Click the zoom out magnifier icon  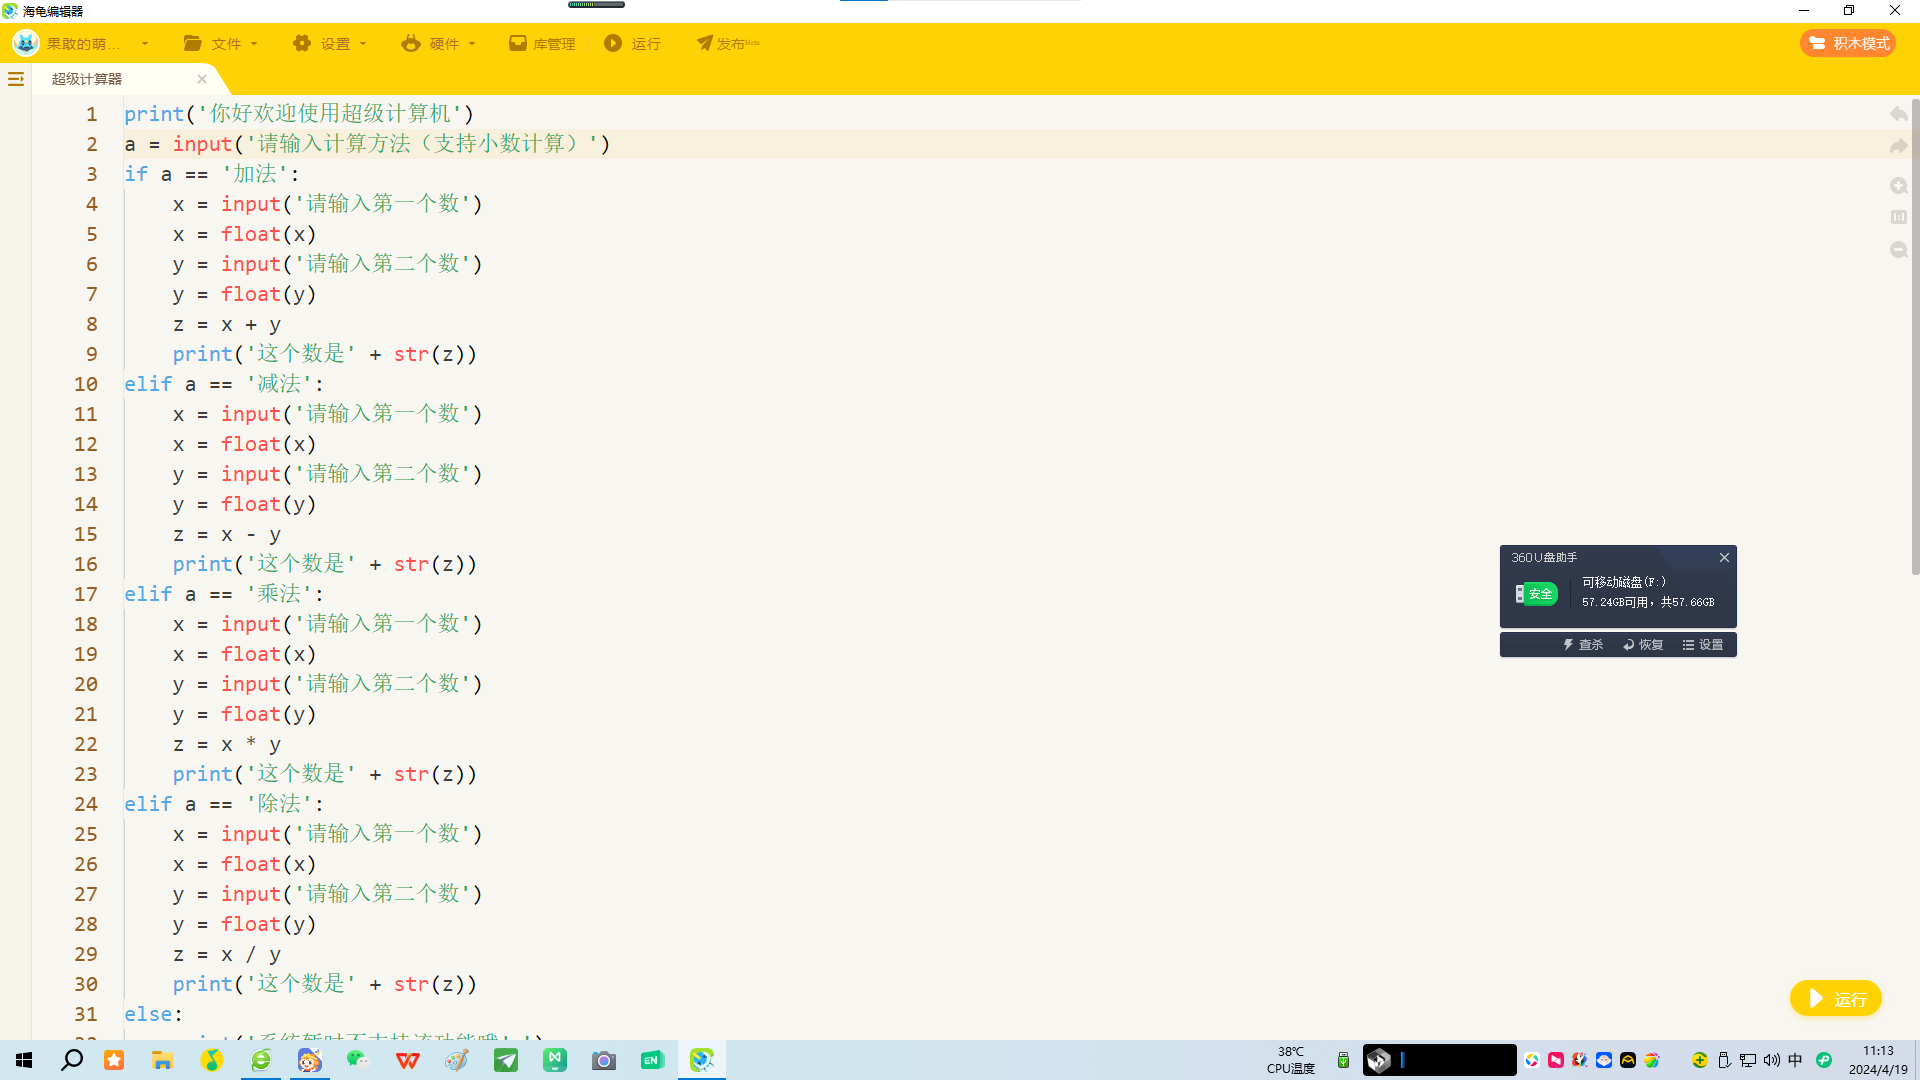pos(1899,250)
